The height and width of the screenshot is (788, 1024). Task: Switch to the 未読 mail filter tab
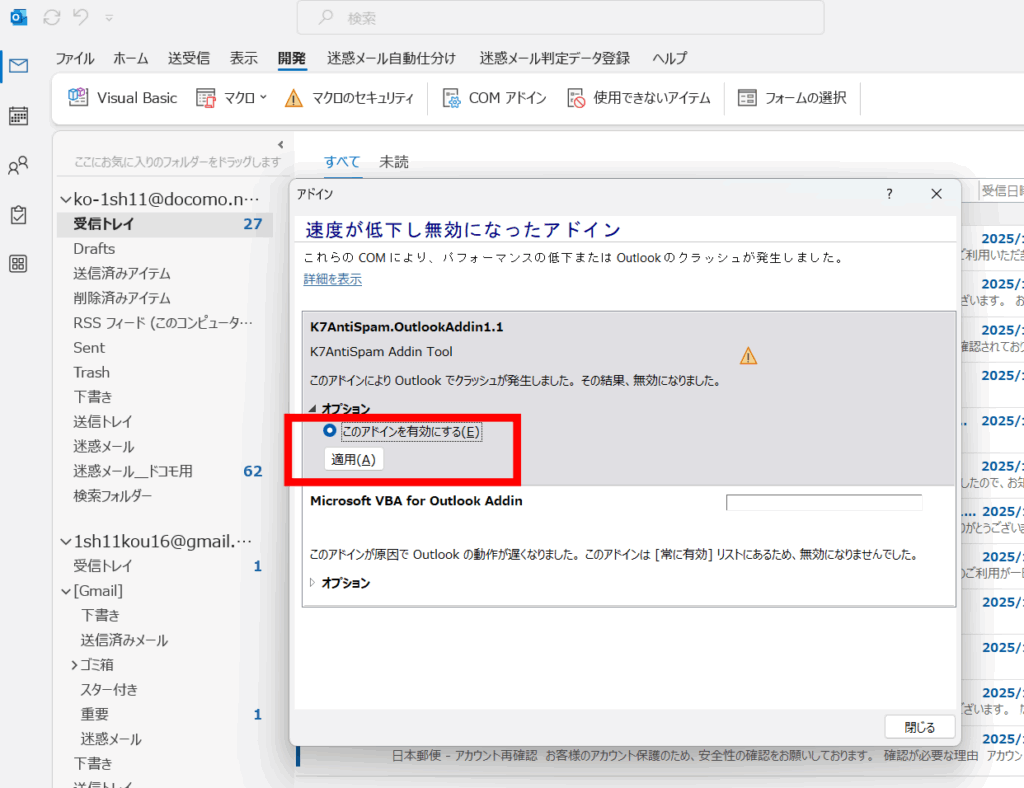click(394, 162)
